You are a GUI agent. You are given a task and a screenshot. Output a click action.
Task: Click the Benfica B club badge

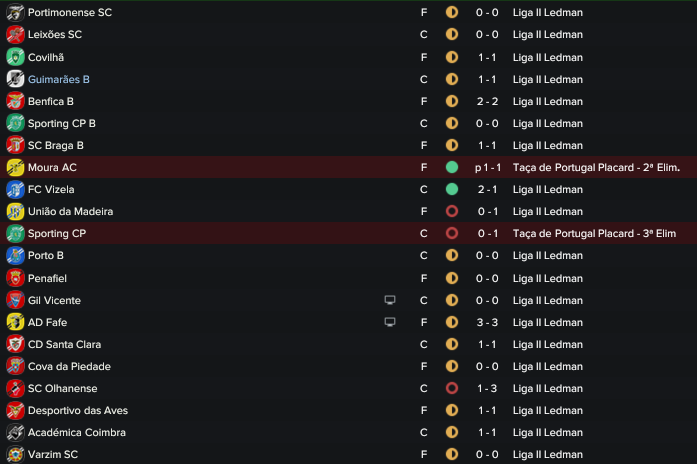coord(15,101)
